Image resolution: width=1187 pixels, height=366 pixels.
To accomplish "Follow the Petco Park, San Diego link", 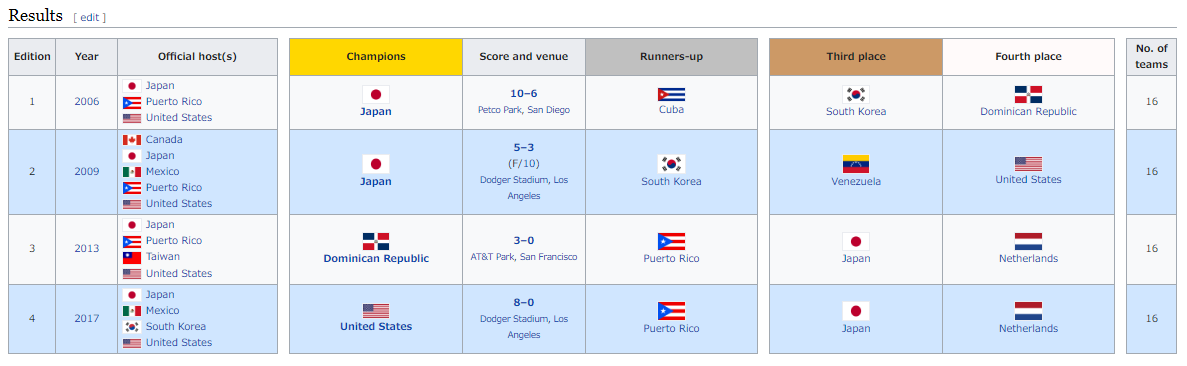I will [523, 110].
